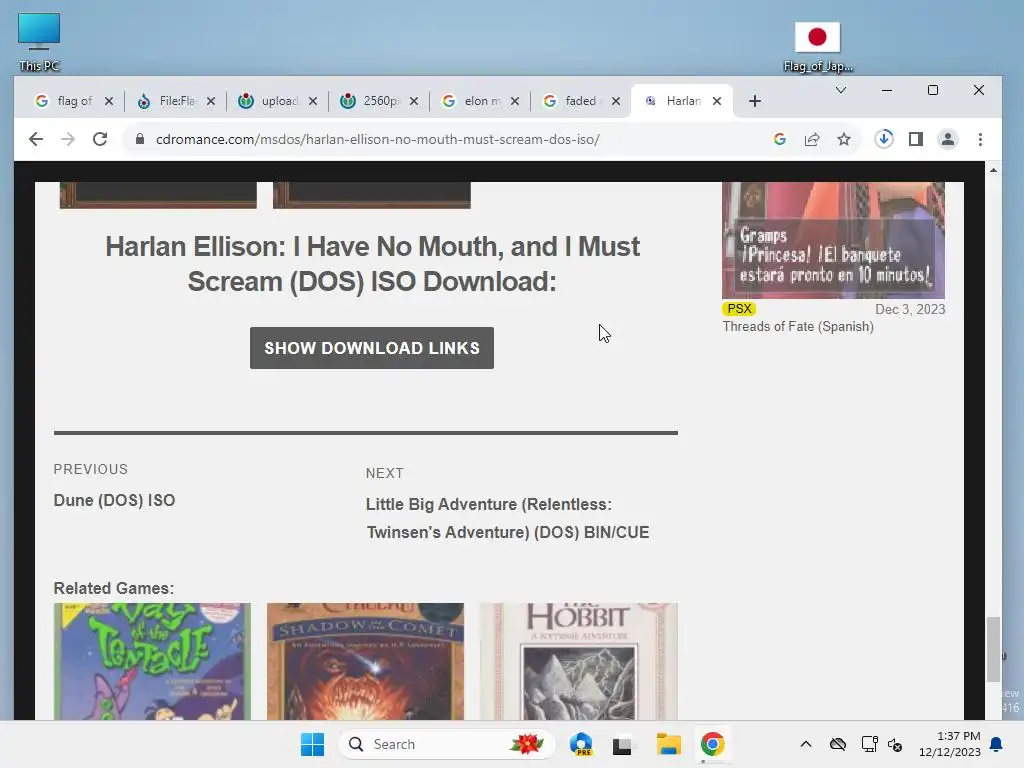Click the browser forward arrow
This screenshot has width=1024, height=768.
(68, 139)
